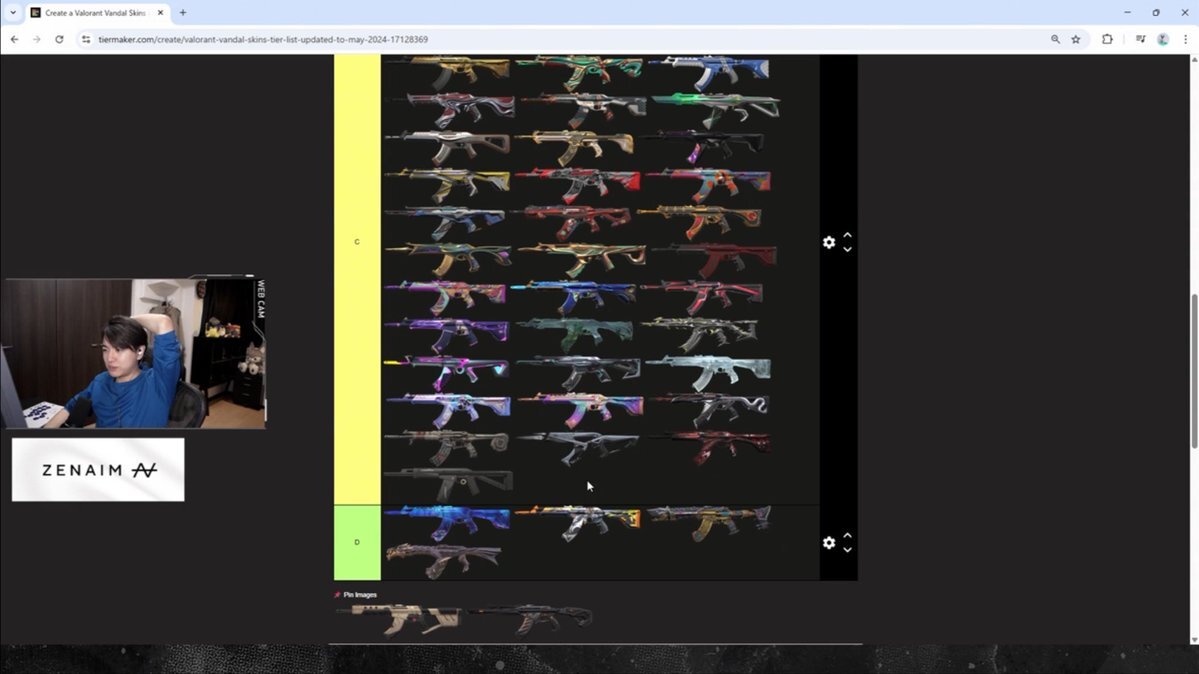Screen dimensions: 1199x674
Task: Open the Chrome profile avatar
Action: (x=1163, y=39)
